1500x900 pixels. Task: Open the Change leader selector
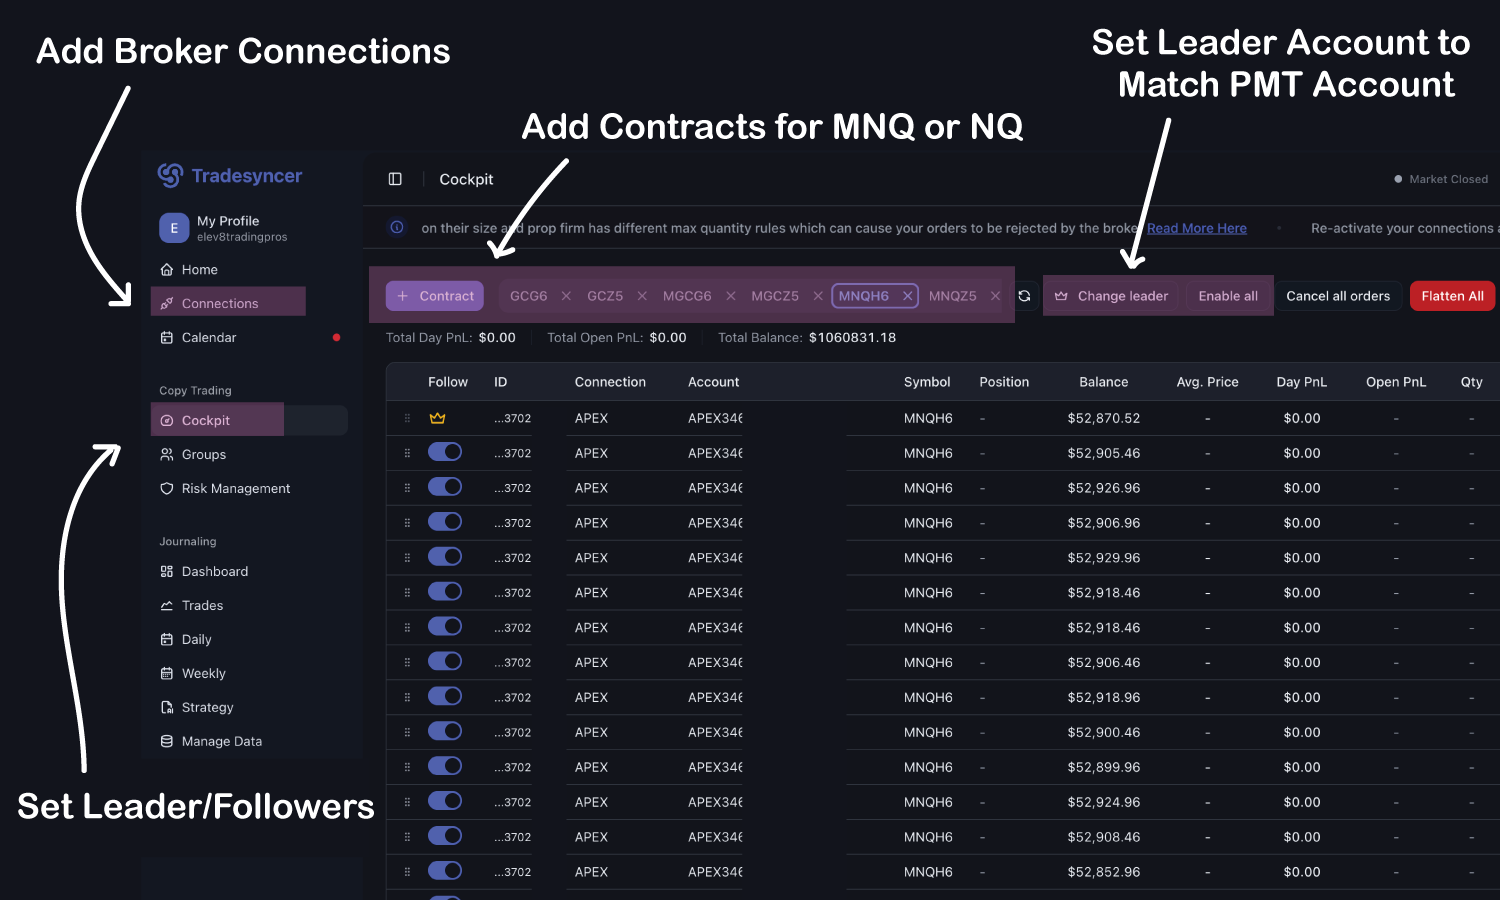click(x=1112, y=295)
